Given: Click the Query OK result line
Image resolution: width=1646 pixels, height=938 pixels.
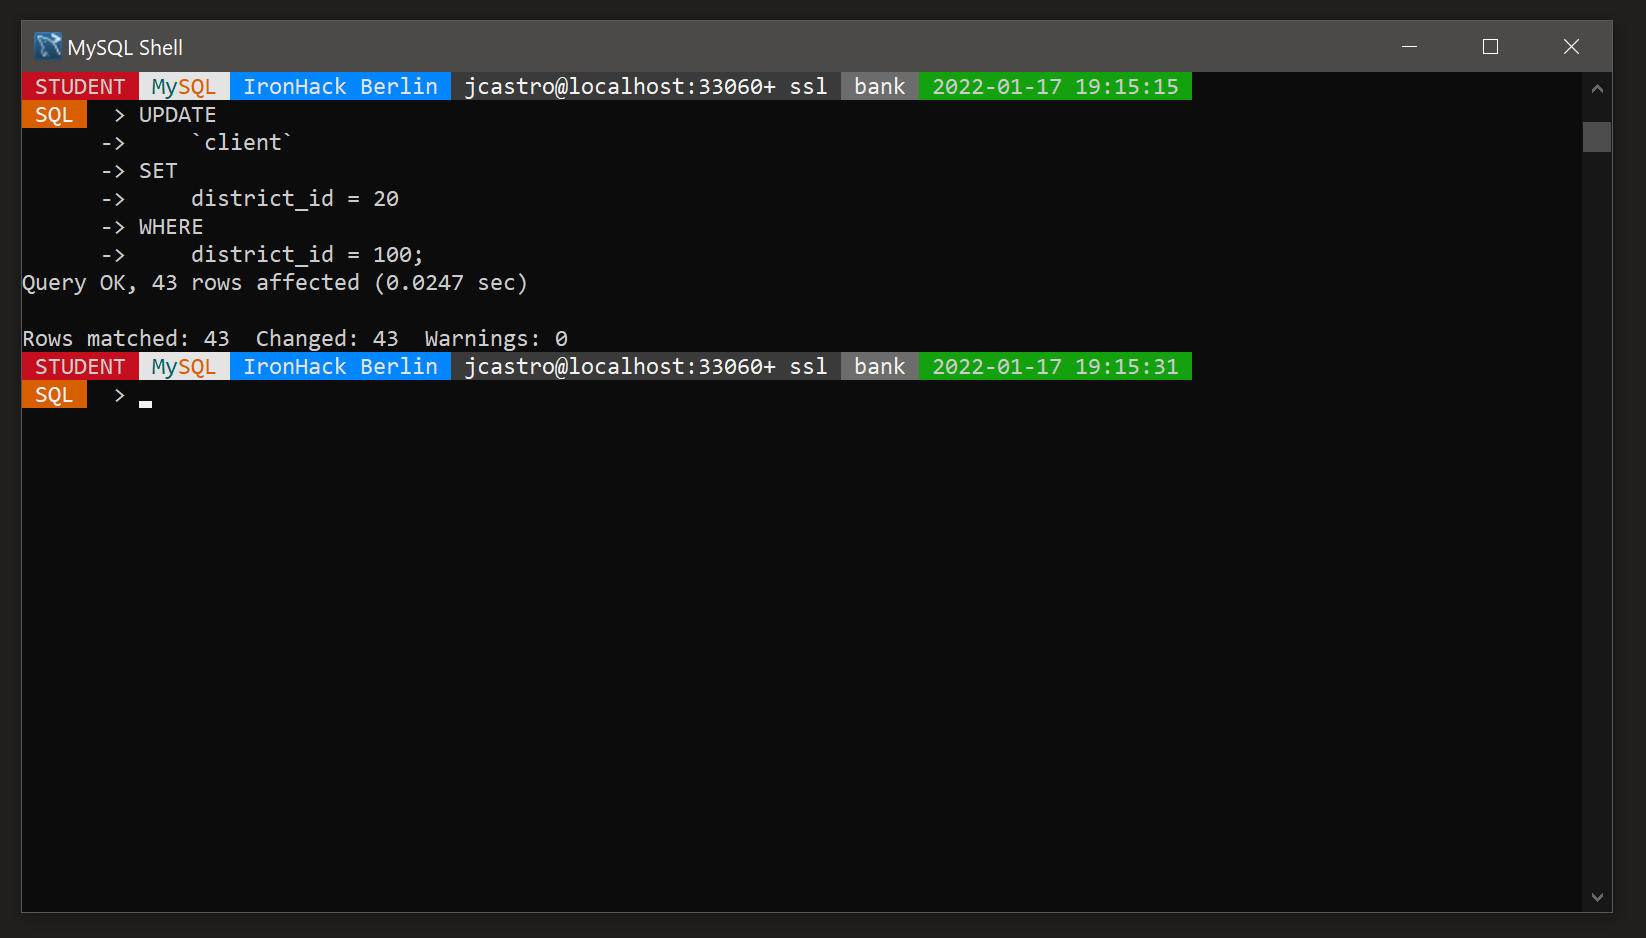Looking at the screenshot, I should (x=275, y=283).
